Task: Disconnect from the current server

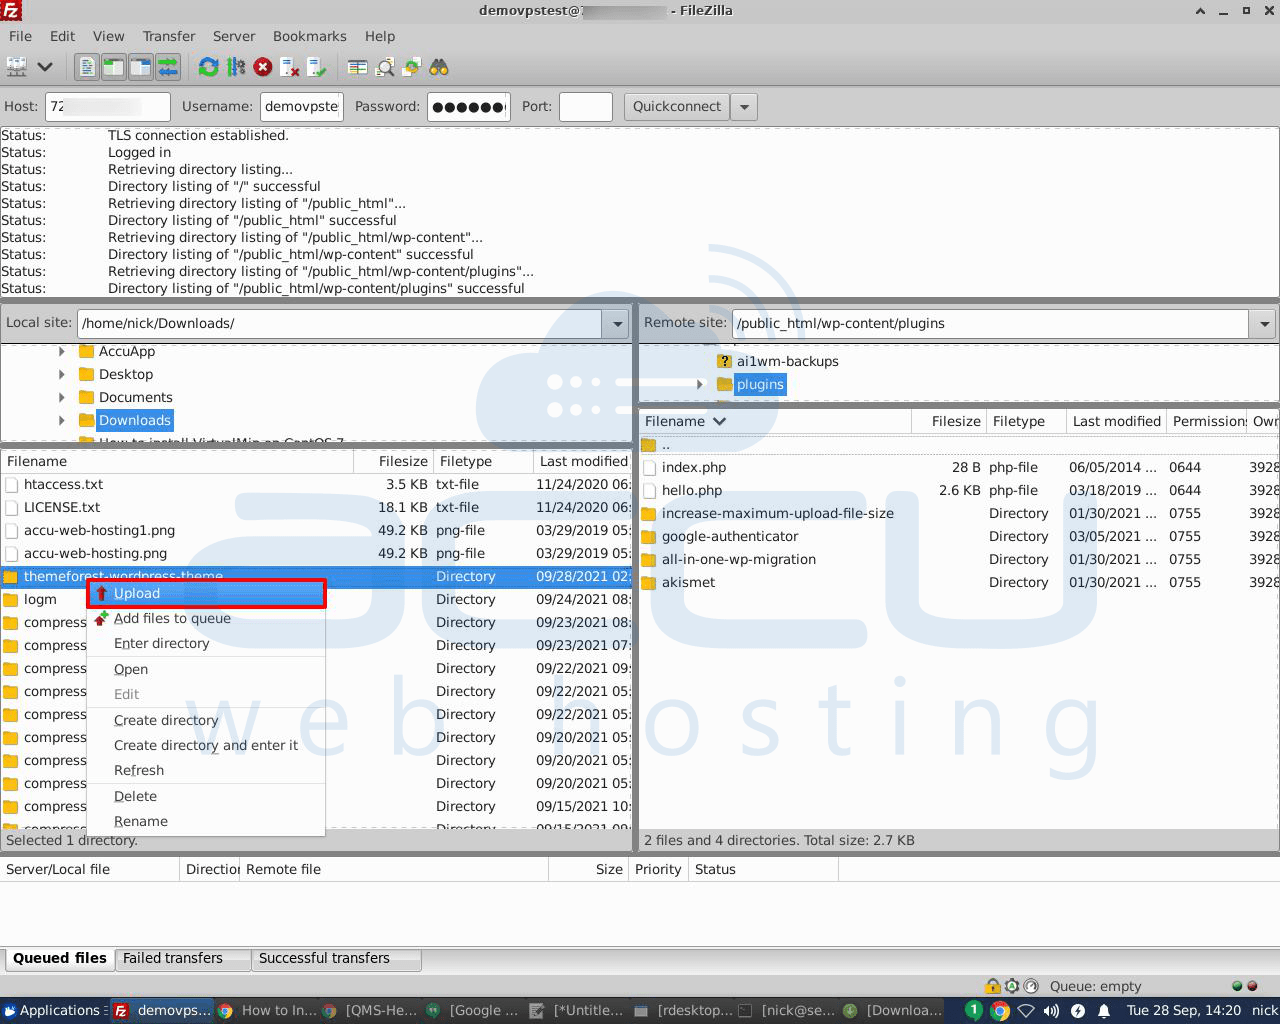Action: tap(290, 67)
